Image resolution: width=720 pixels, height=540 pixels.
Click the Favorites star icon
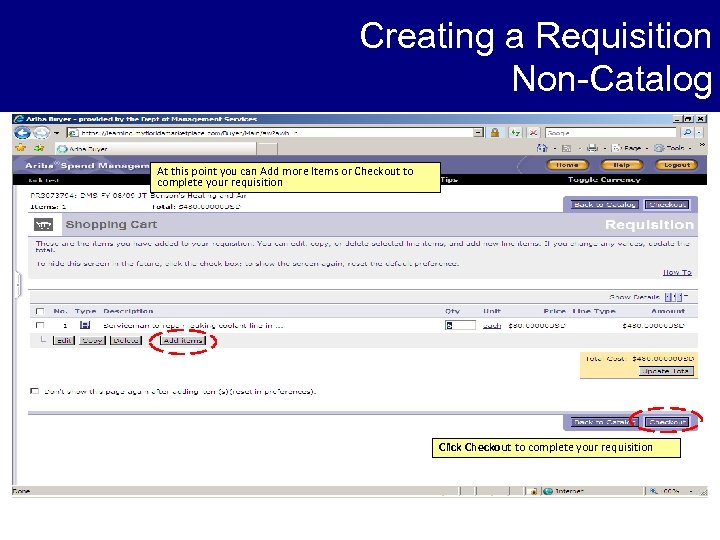21,148
